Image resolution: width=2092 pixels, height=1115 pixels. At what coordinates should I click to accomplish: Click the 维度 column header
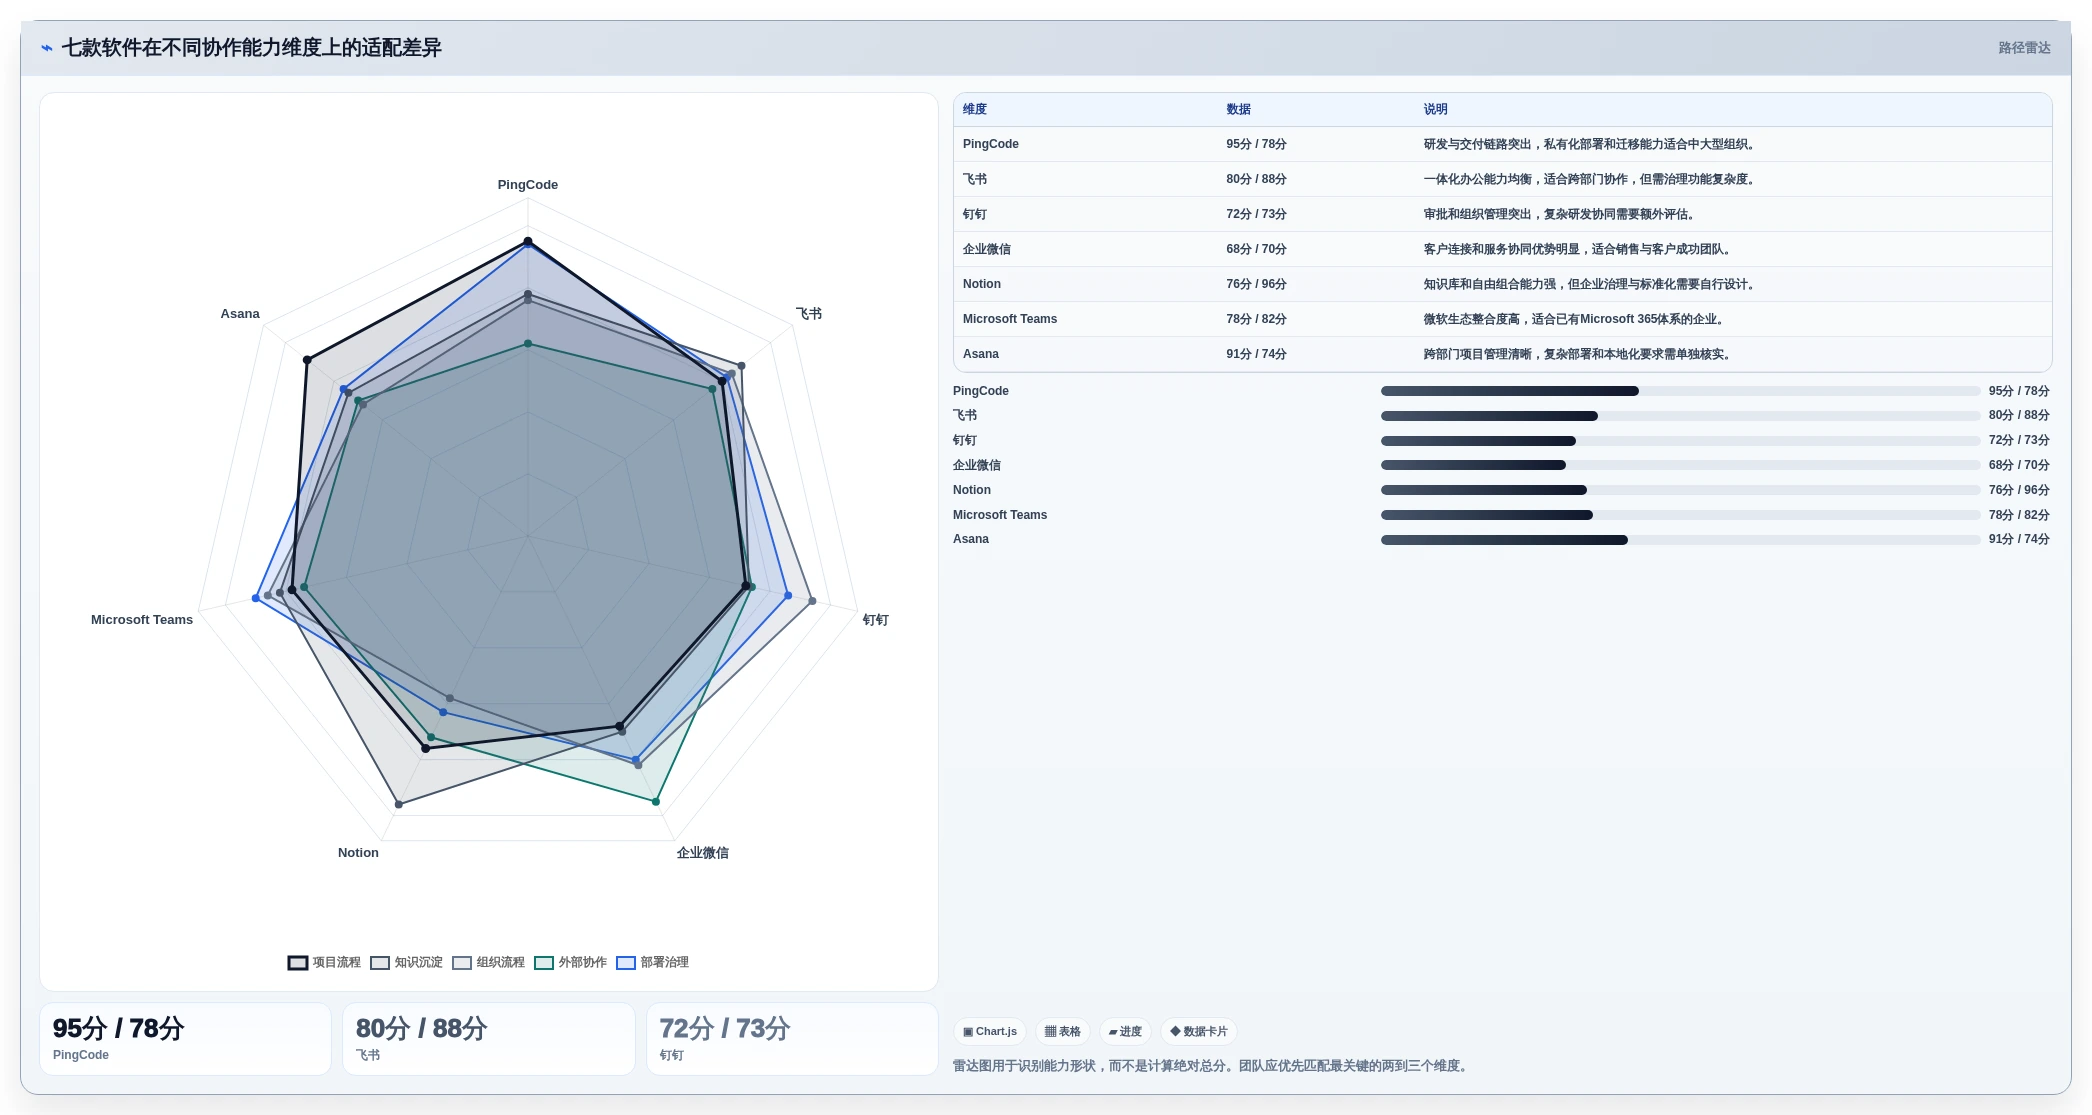(x=975, y=109)
